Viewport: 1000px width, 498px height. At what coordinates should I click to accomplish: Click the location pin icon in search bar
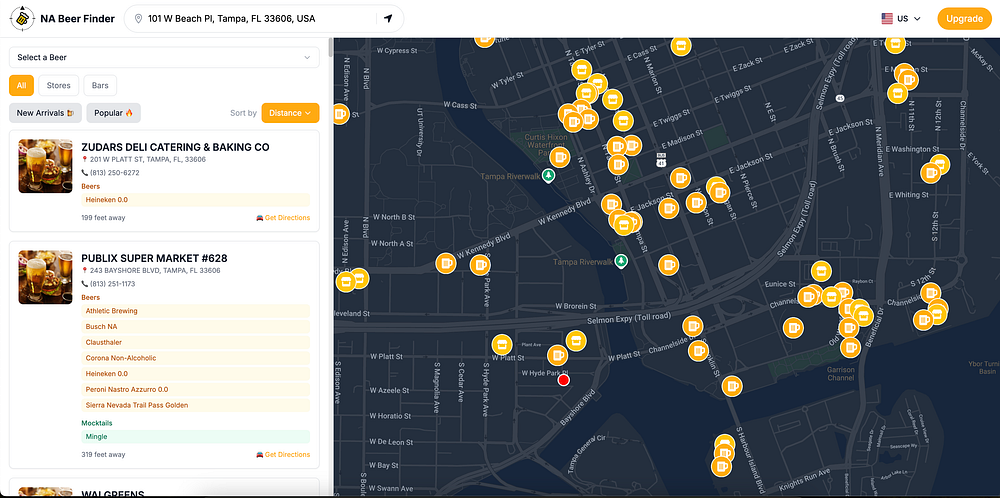tap(138, 19)
